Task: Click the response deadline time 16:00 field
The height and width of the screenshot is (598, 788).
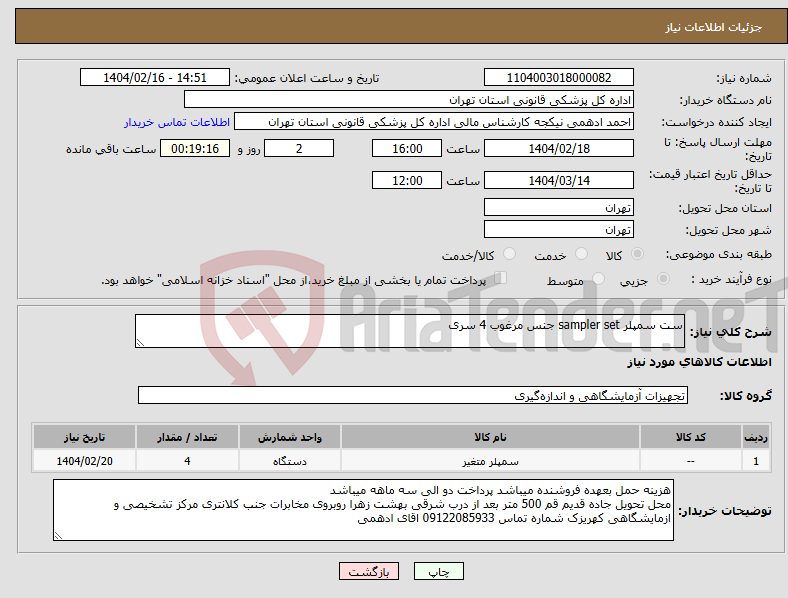Action: (407, 148)
